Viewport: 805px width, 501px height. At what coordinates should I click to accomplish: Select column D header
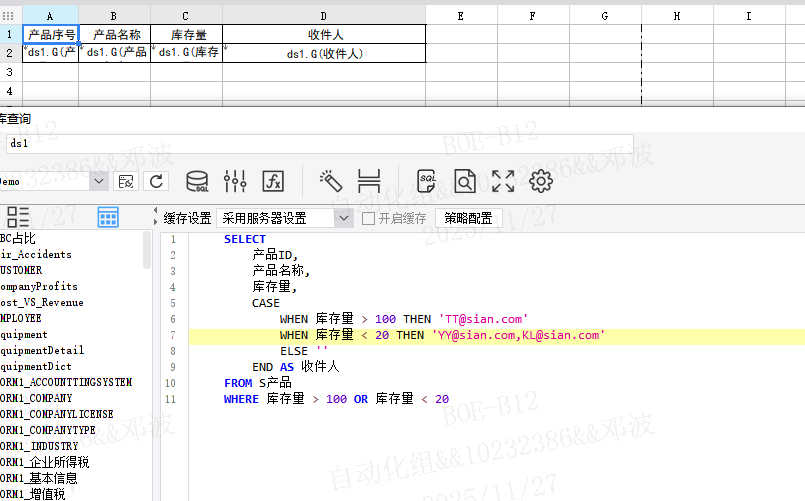324,16
